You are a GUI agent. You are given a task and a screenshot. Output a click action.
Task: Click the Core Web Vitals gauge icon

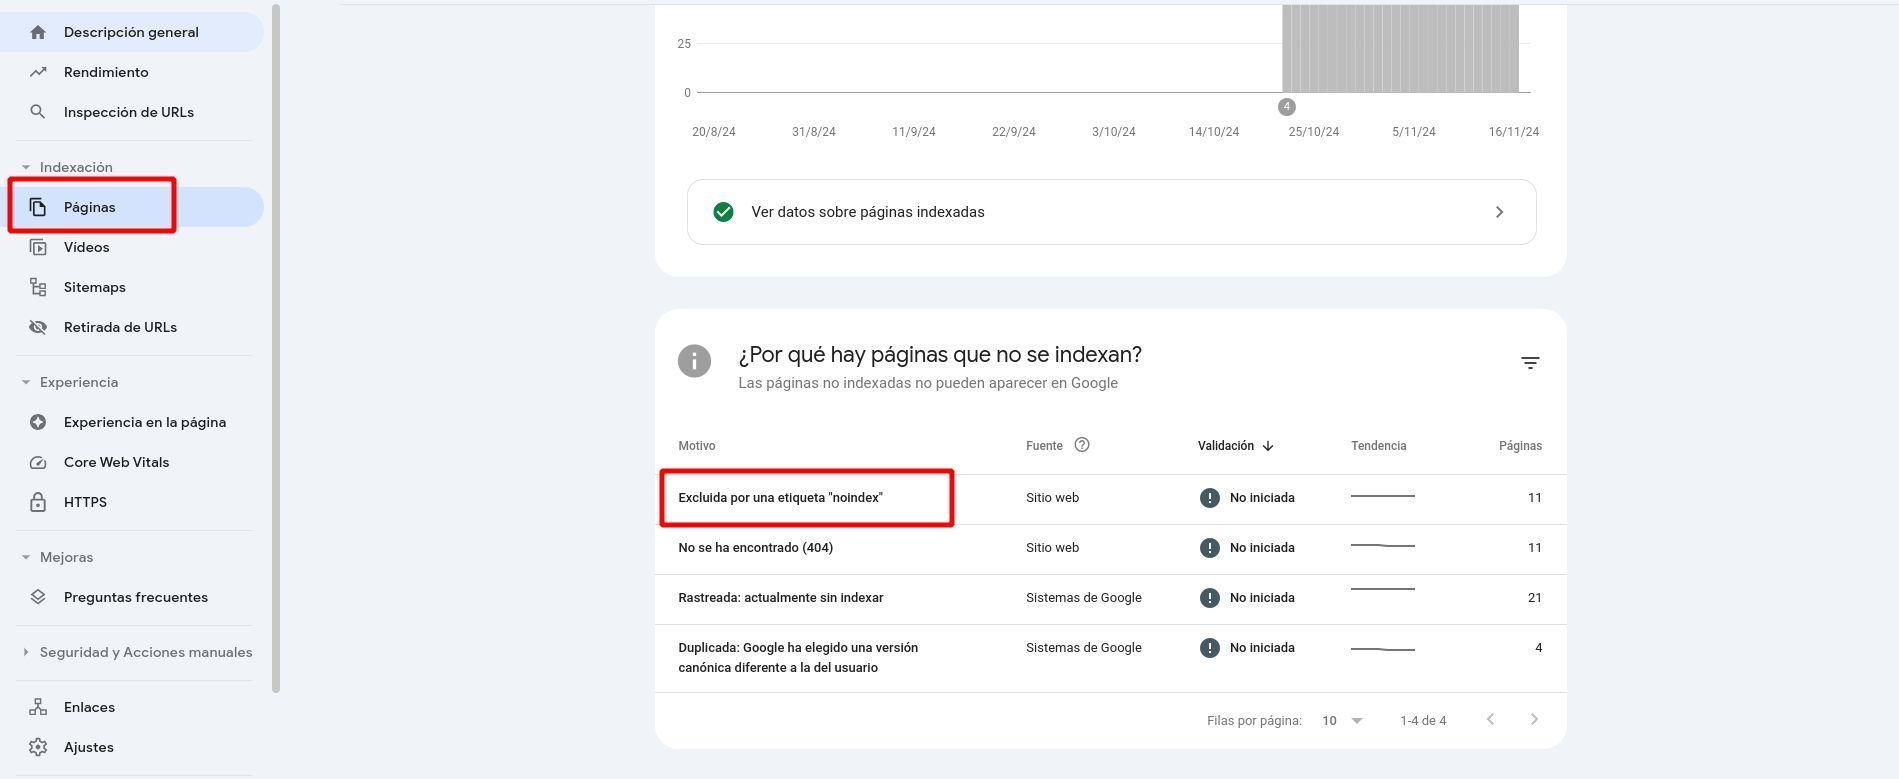click(x=38, y=463)
